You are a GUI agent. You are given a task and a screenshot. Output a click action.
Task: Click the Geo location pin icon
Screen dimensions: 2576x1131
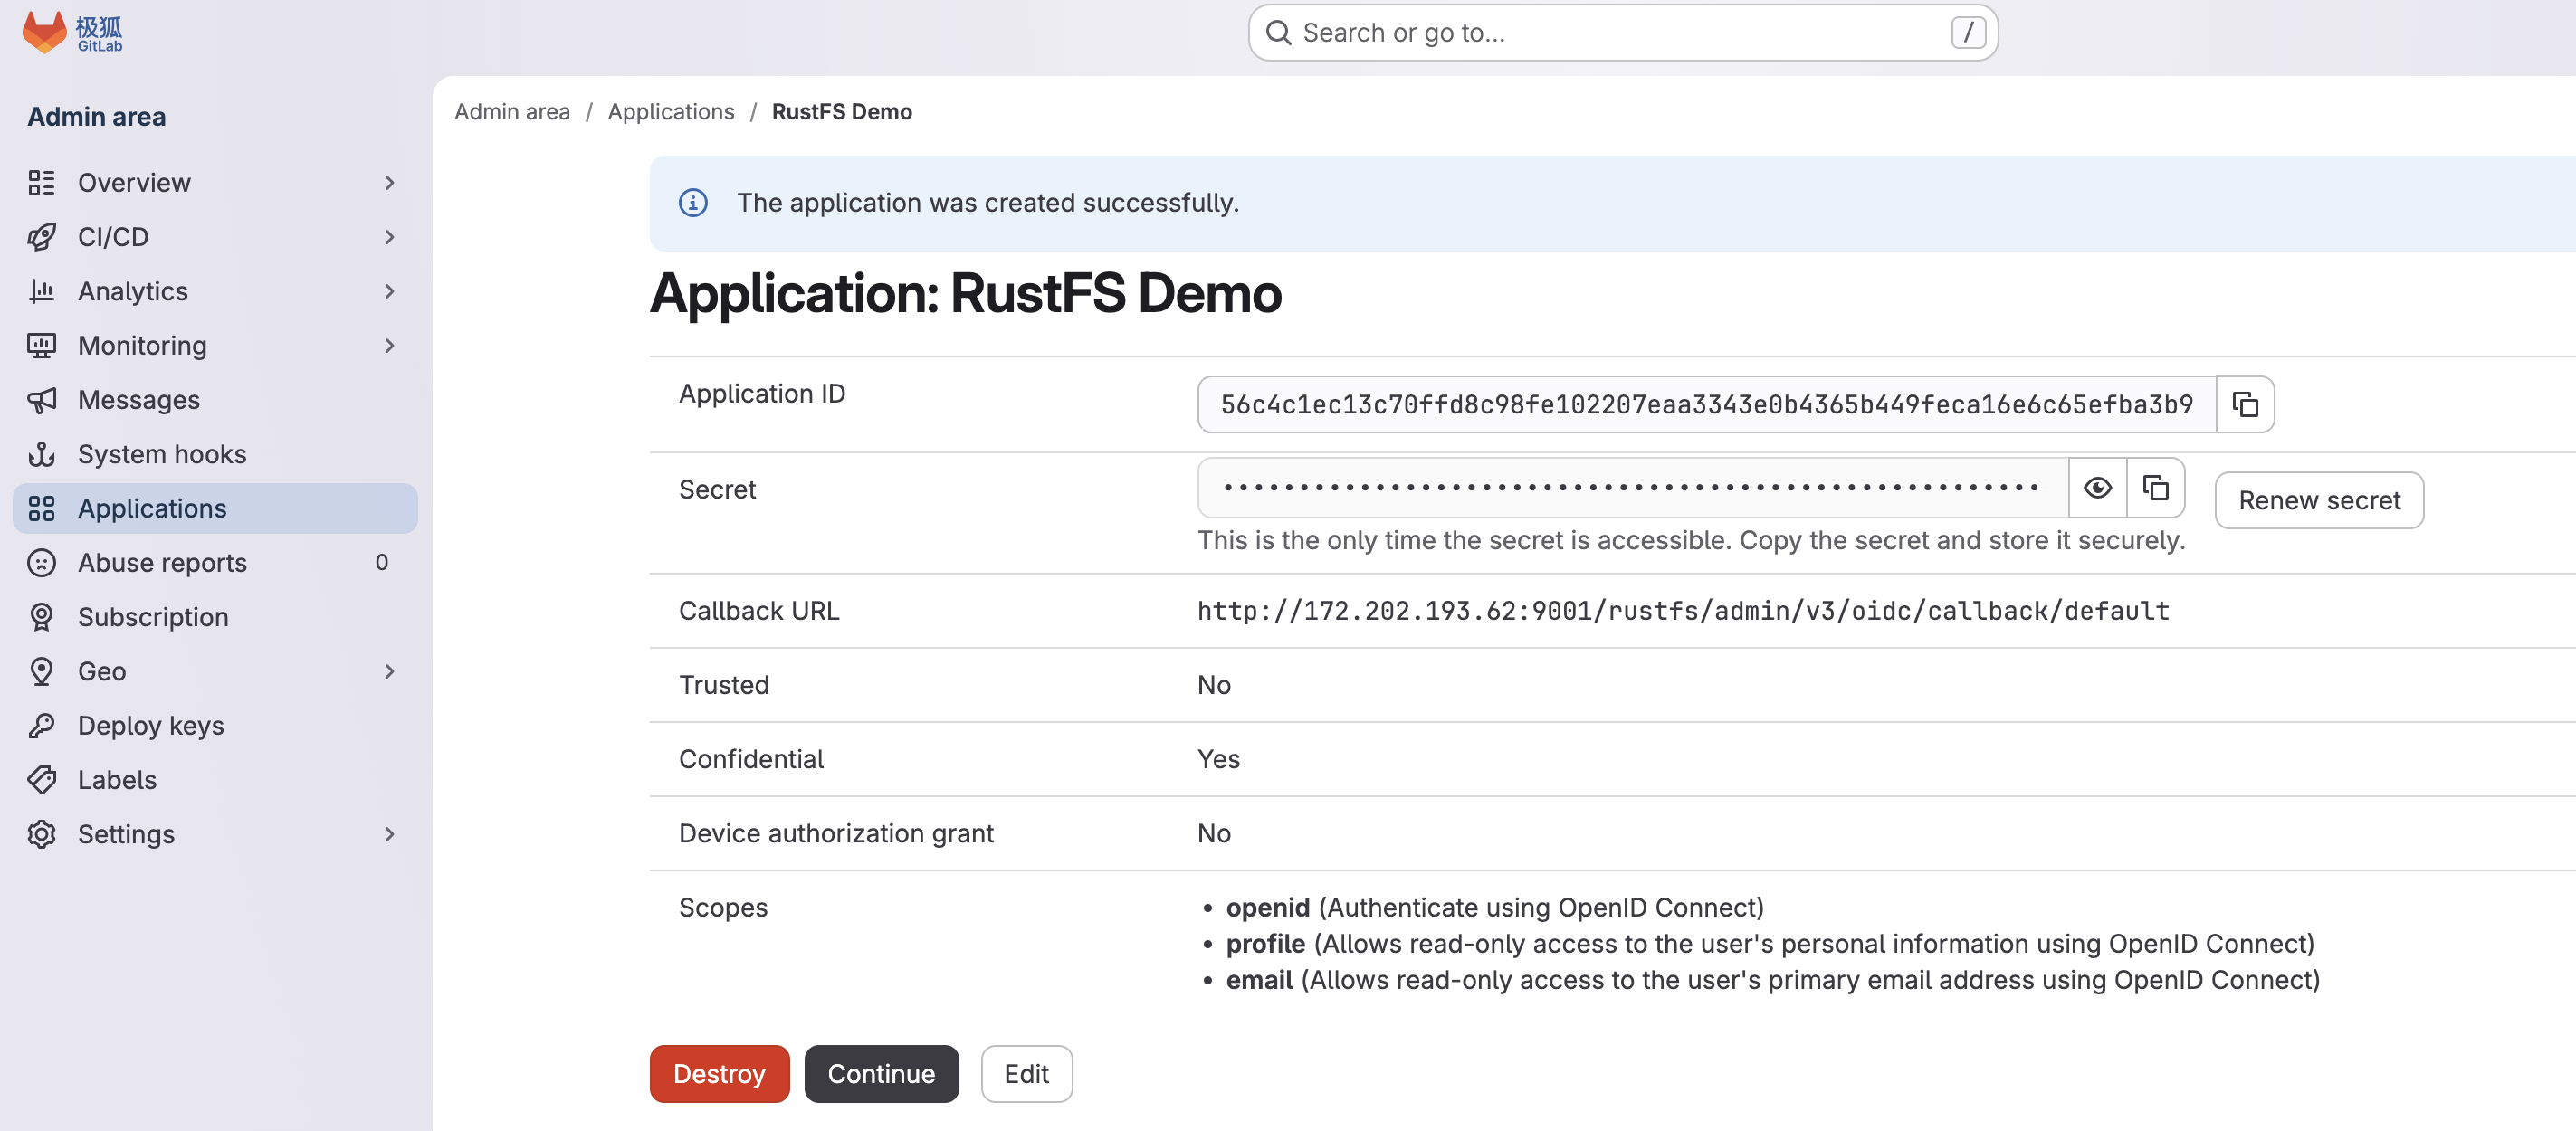[x=41, y=671]
